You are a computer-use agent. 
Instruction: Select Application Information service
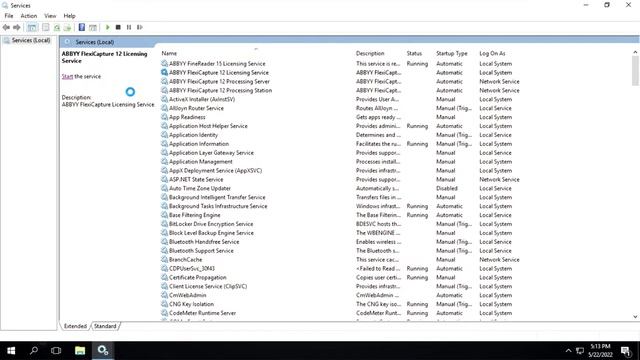tap(199, 144)
